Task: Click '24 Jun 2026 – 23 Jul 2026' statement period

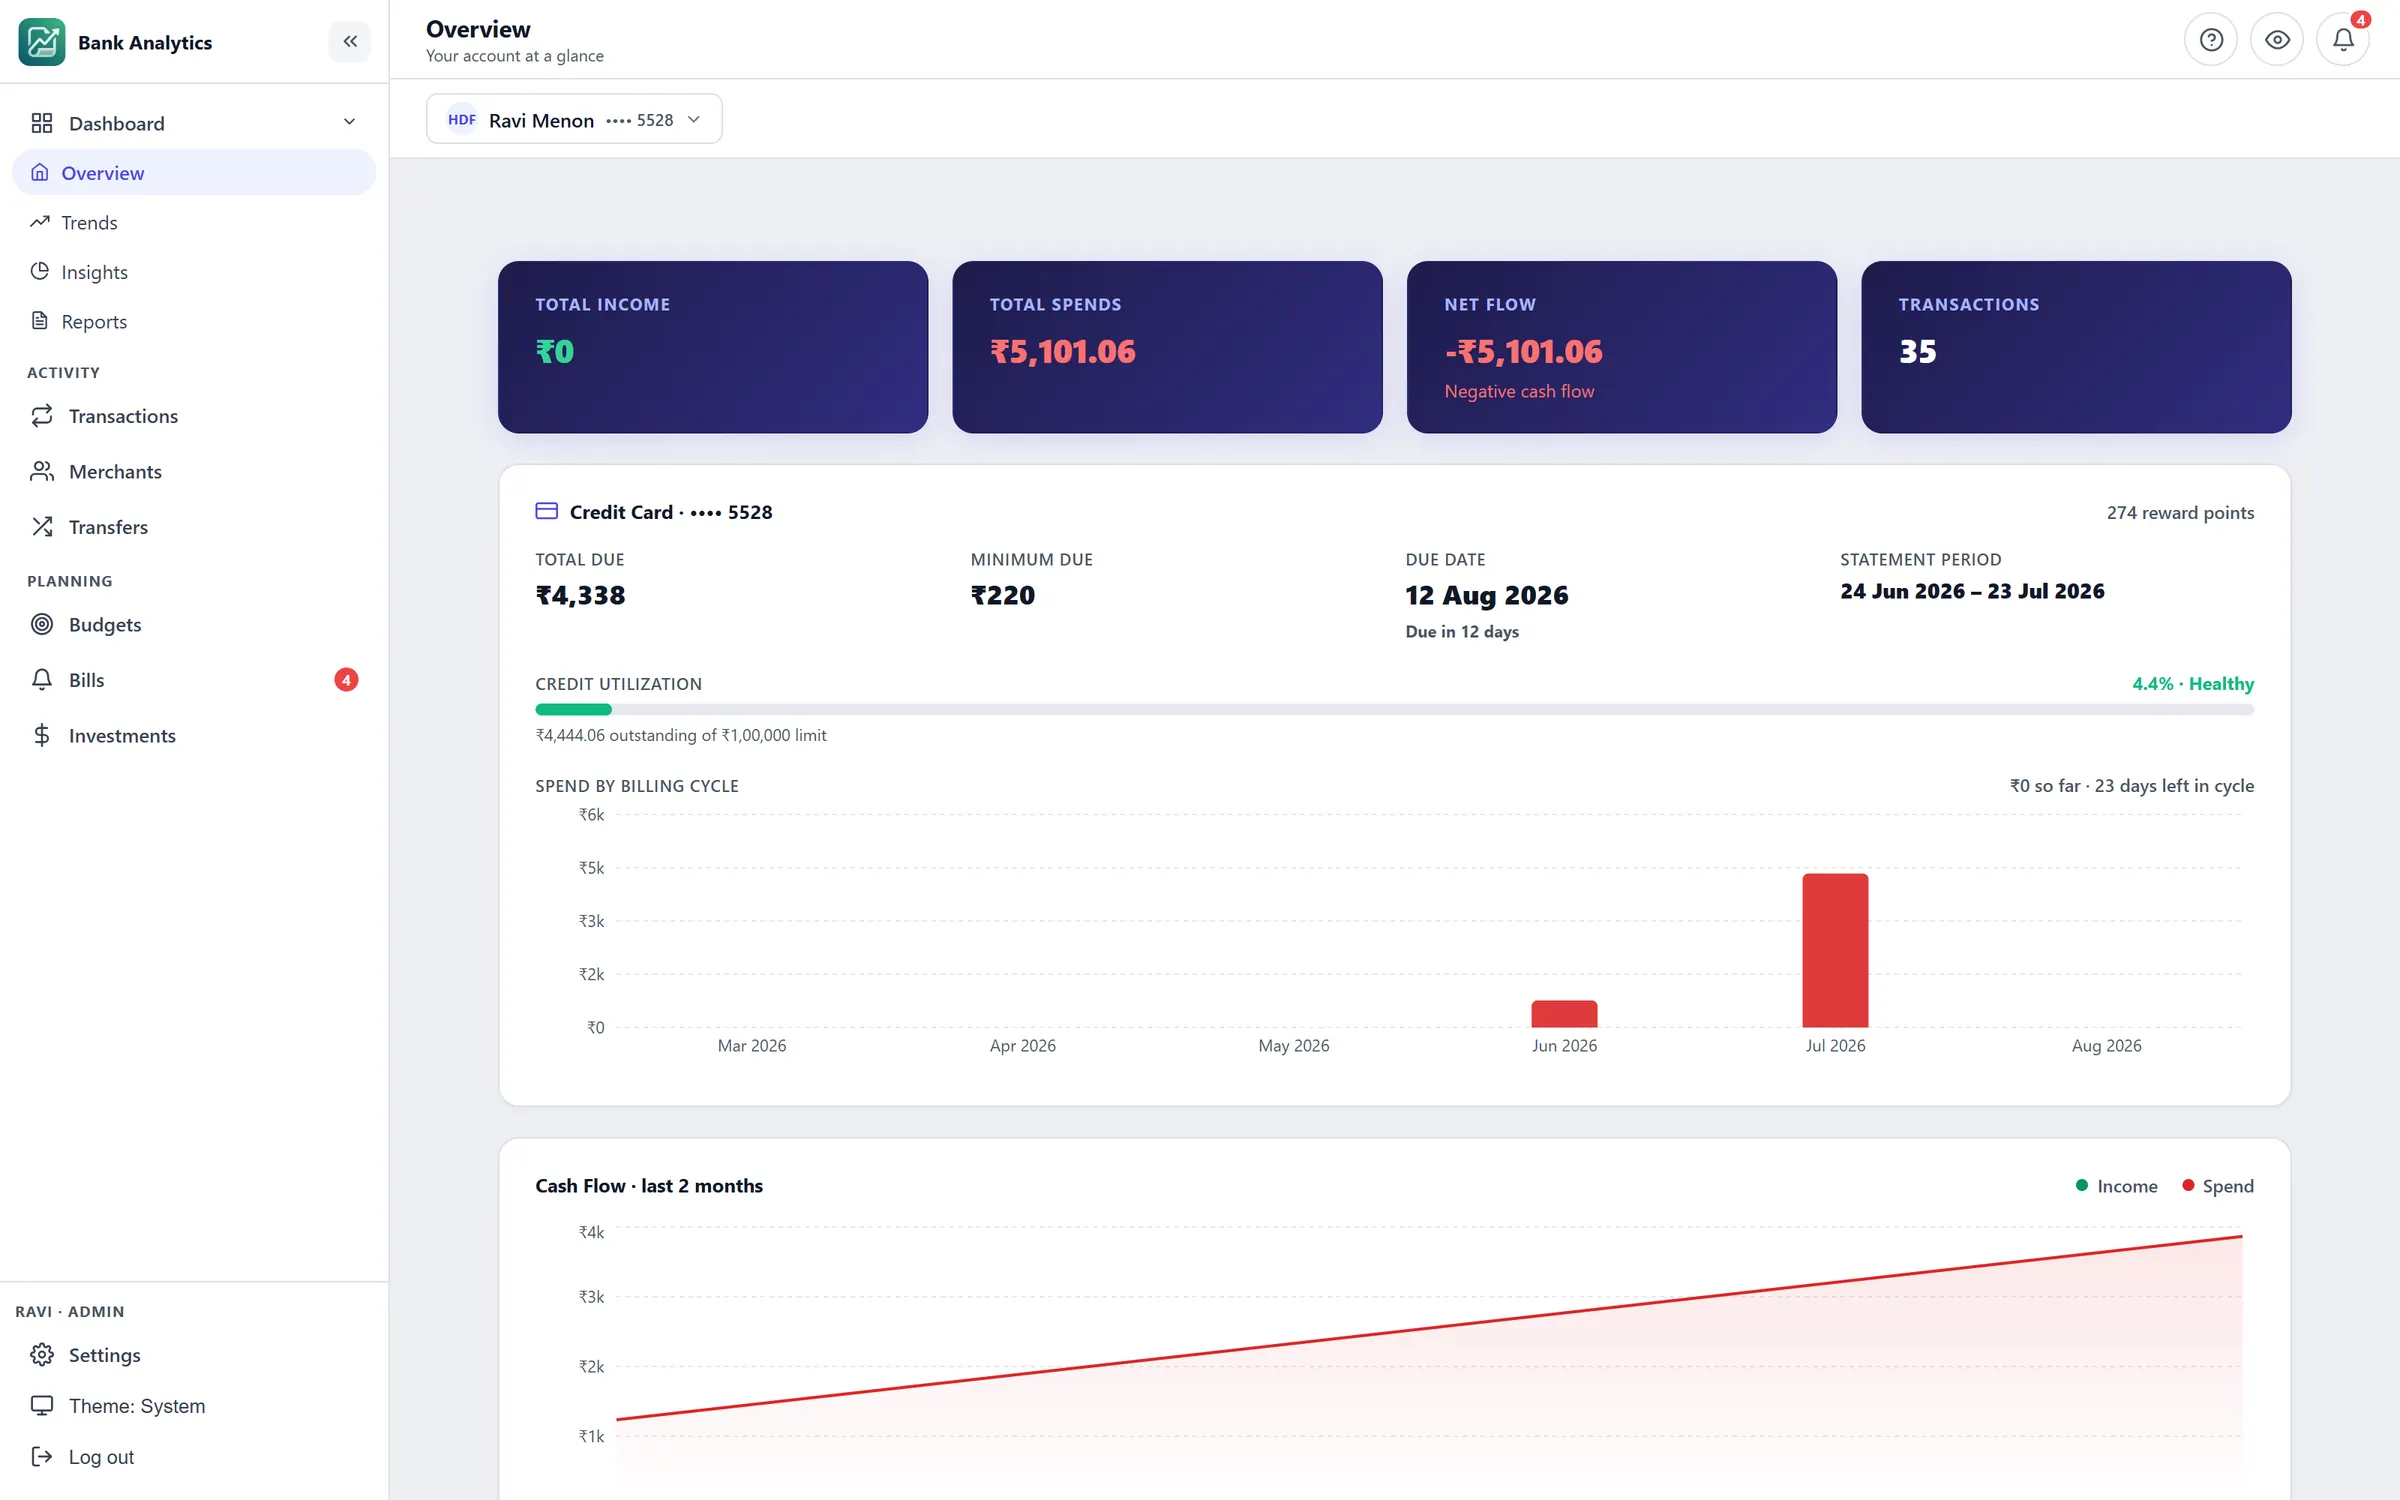Action: click(1972, 591)
